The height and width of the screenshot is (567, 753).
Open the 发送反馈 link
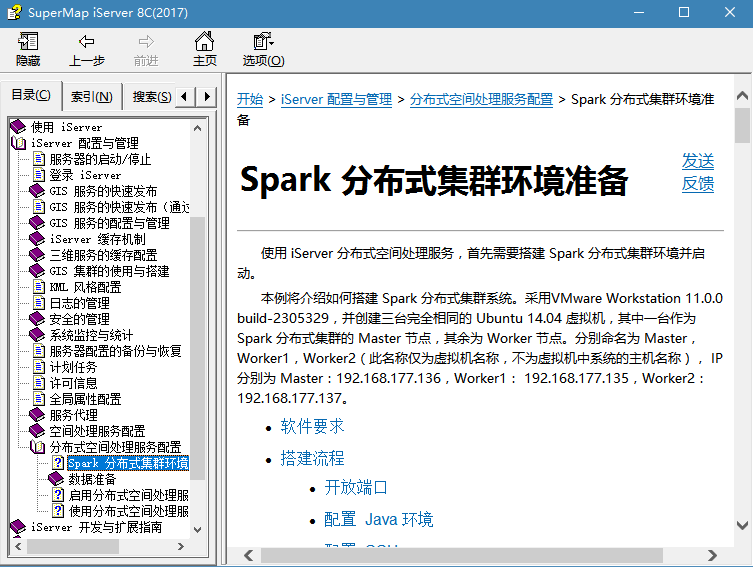coord(697,172)
